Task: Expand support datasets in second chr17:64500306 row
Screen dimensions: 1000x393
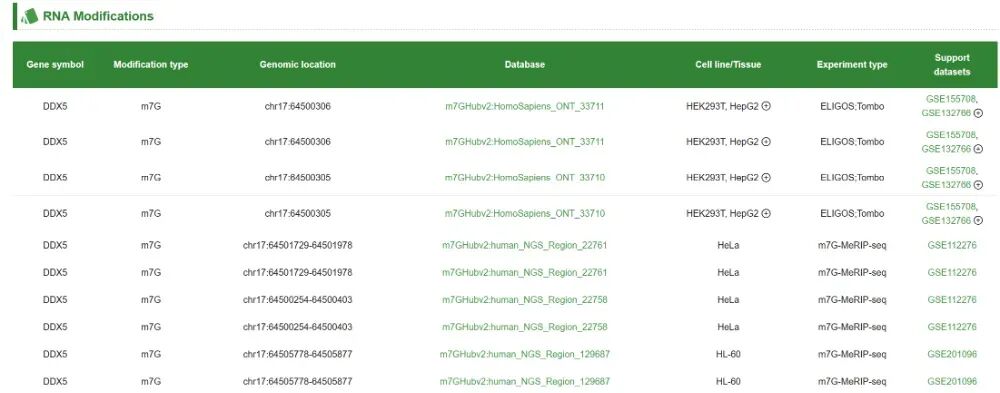Action: (978, 149)
